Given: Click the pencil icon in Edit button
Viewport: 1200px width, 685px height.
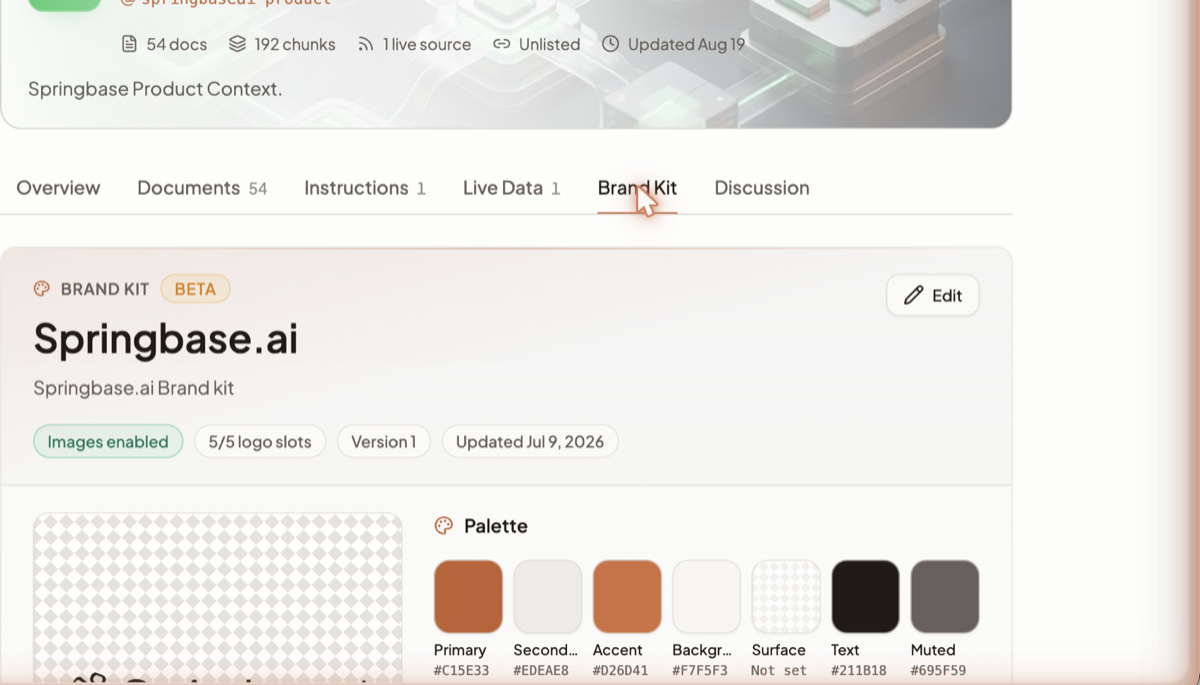Looking at the screenshot, I should tap(913, 295).
